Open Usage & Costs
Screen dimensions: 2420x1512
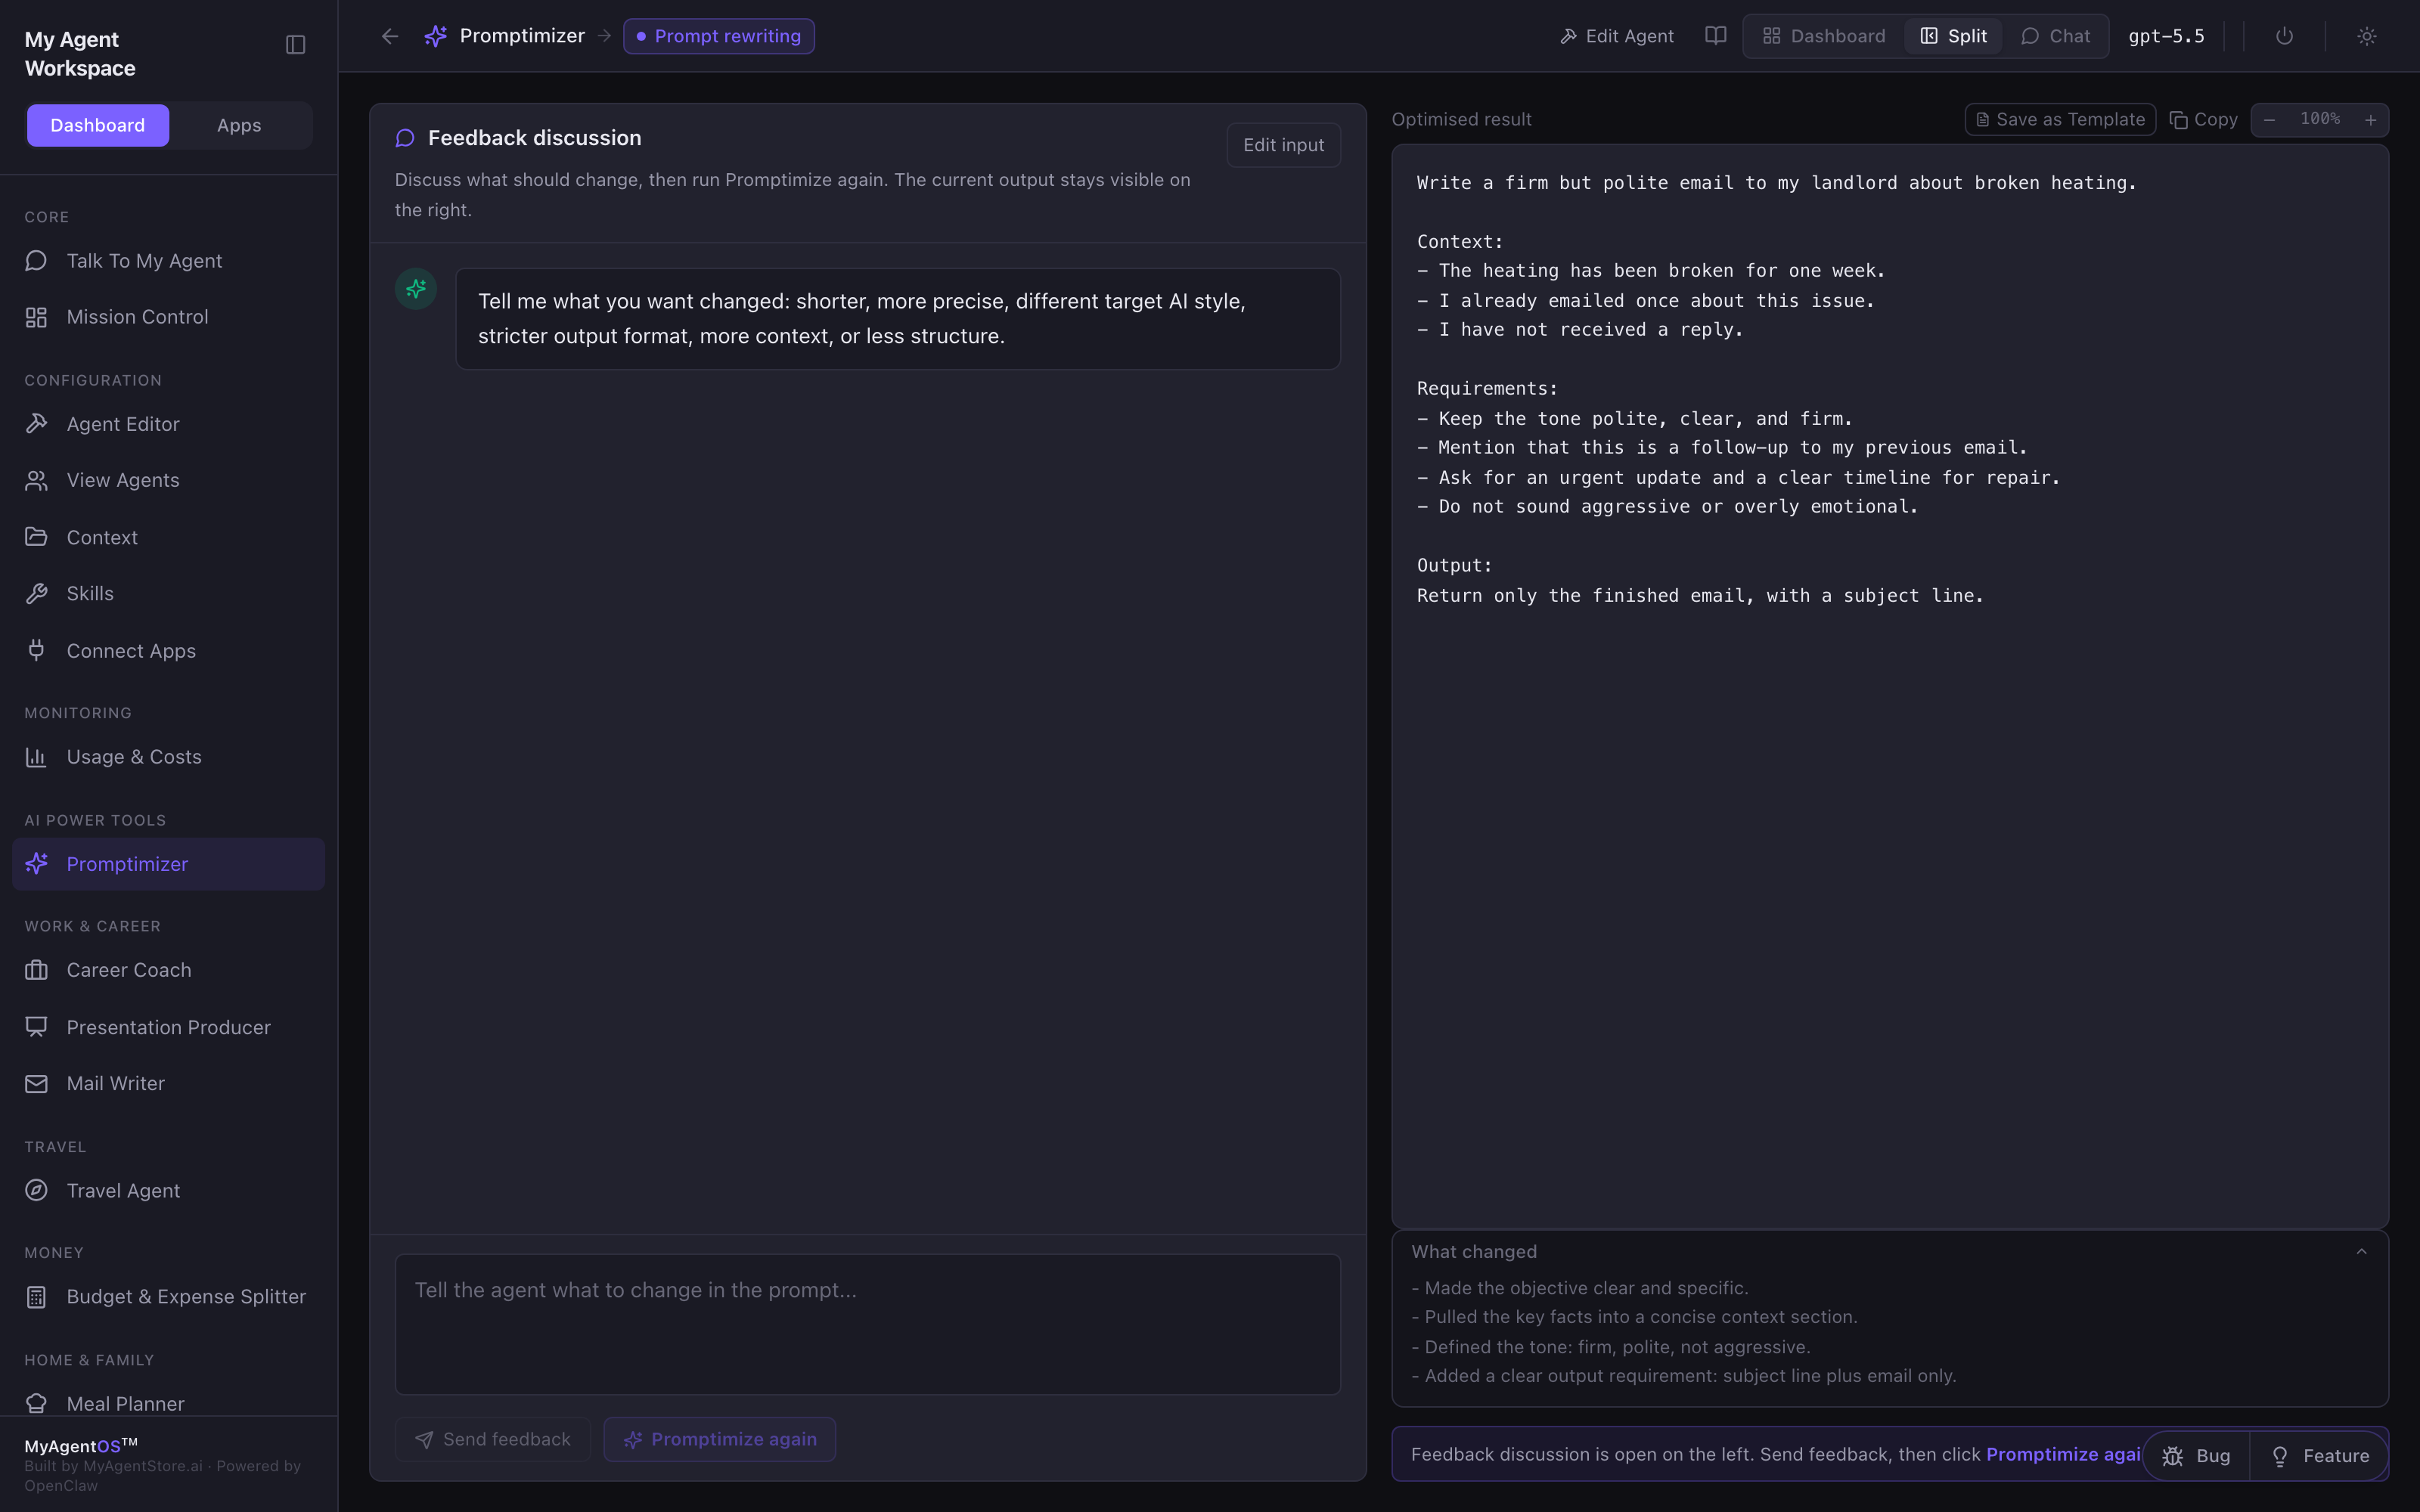pos(168,757)
